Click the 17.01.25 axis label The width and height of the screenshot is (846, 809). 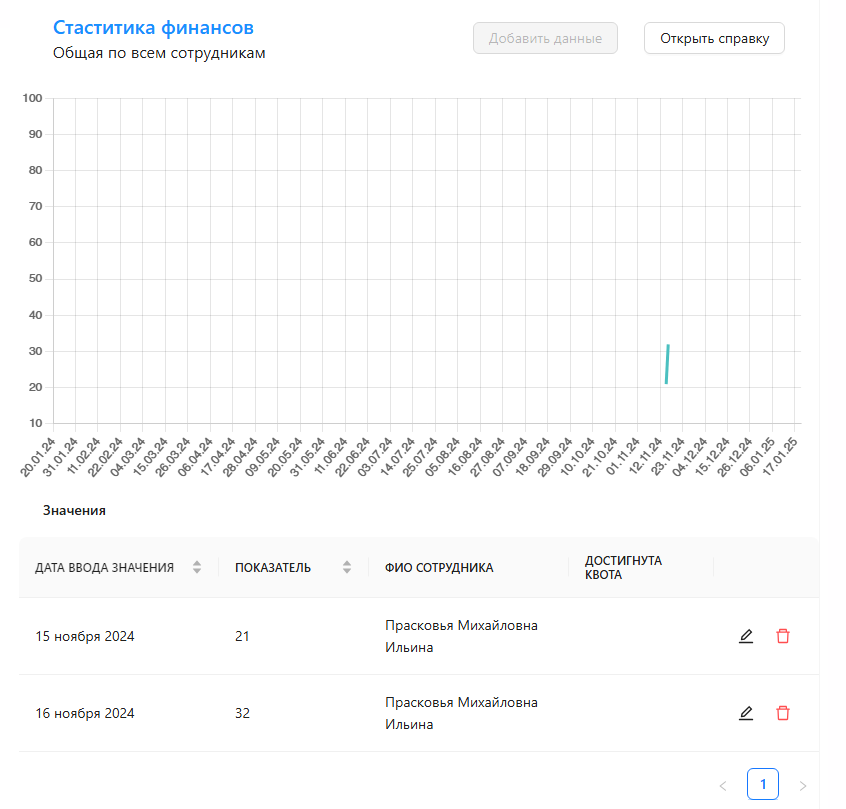click(780, 457)
